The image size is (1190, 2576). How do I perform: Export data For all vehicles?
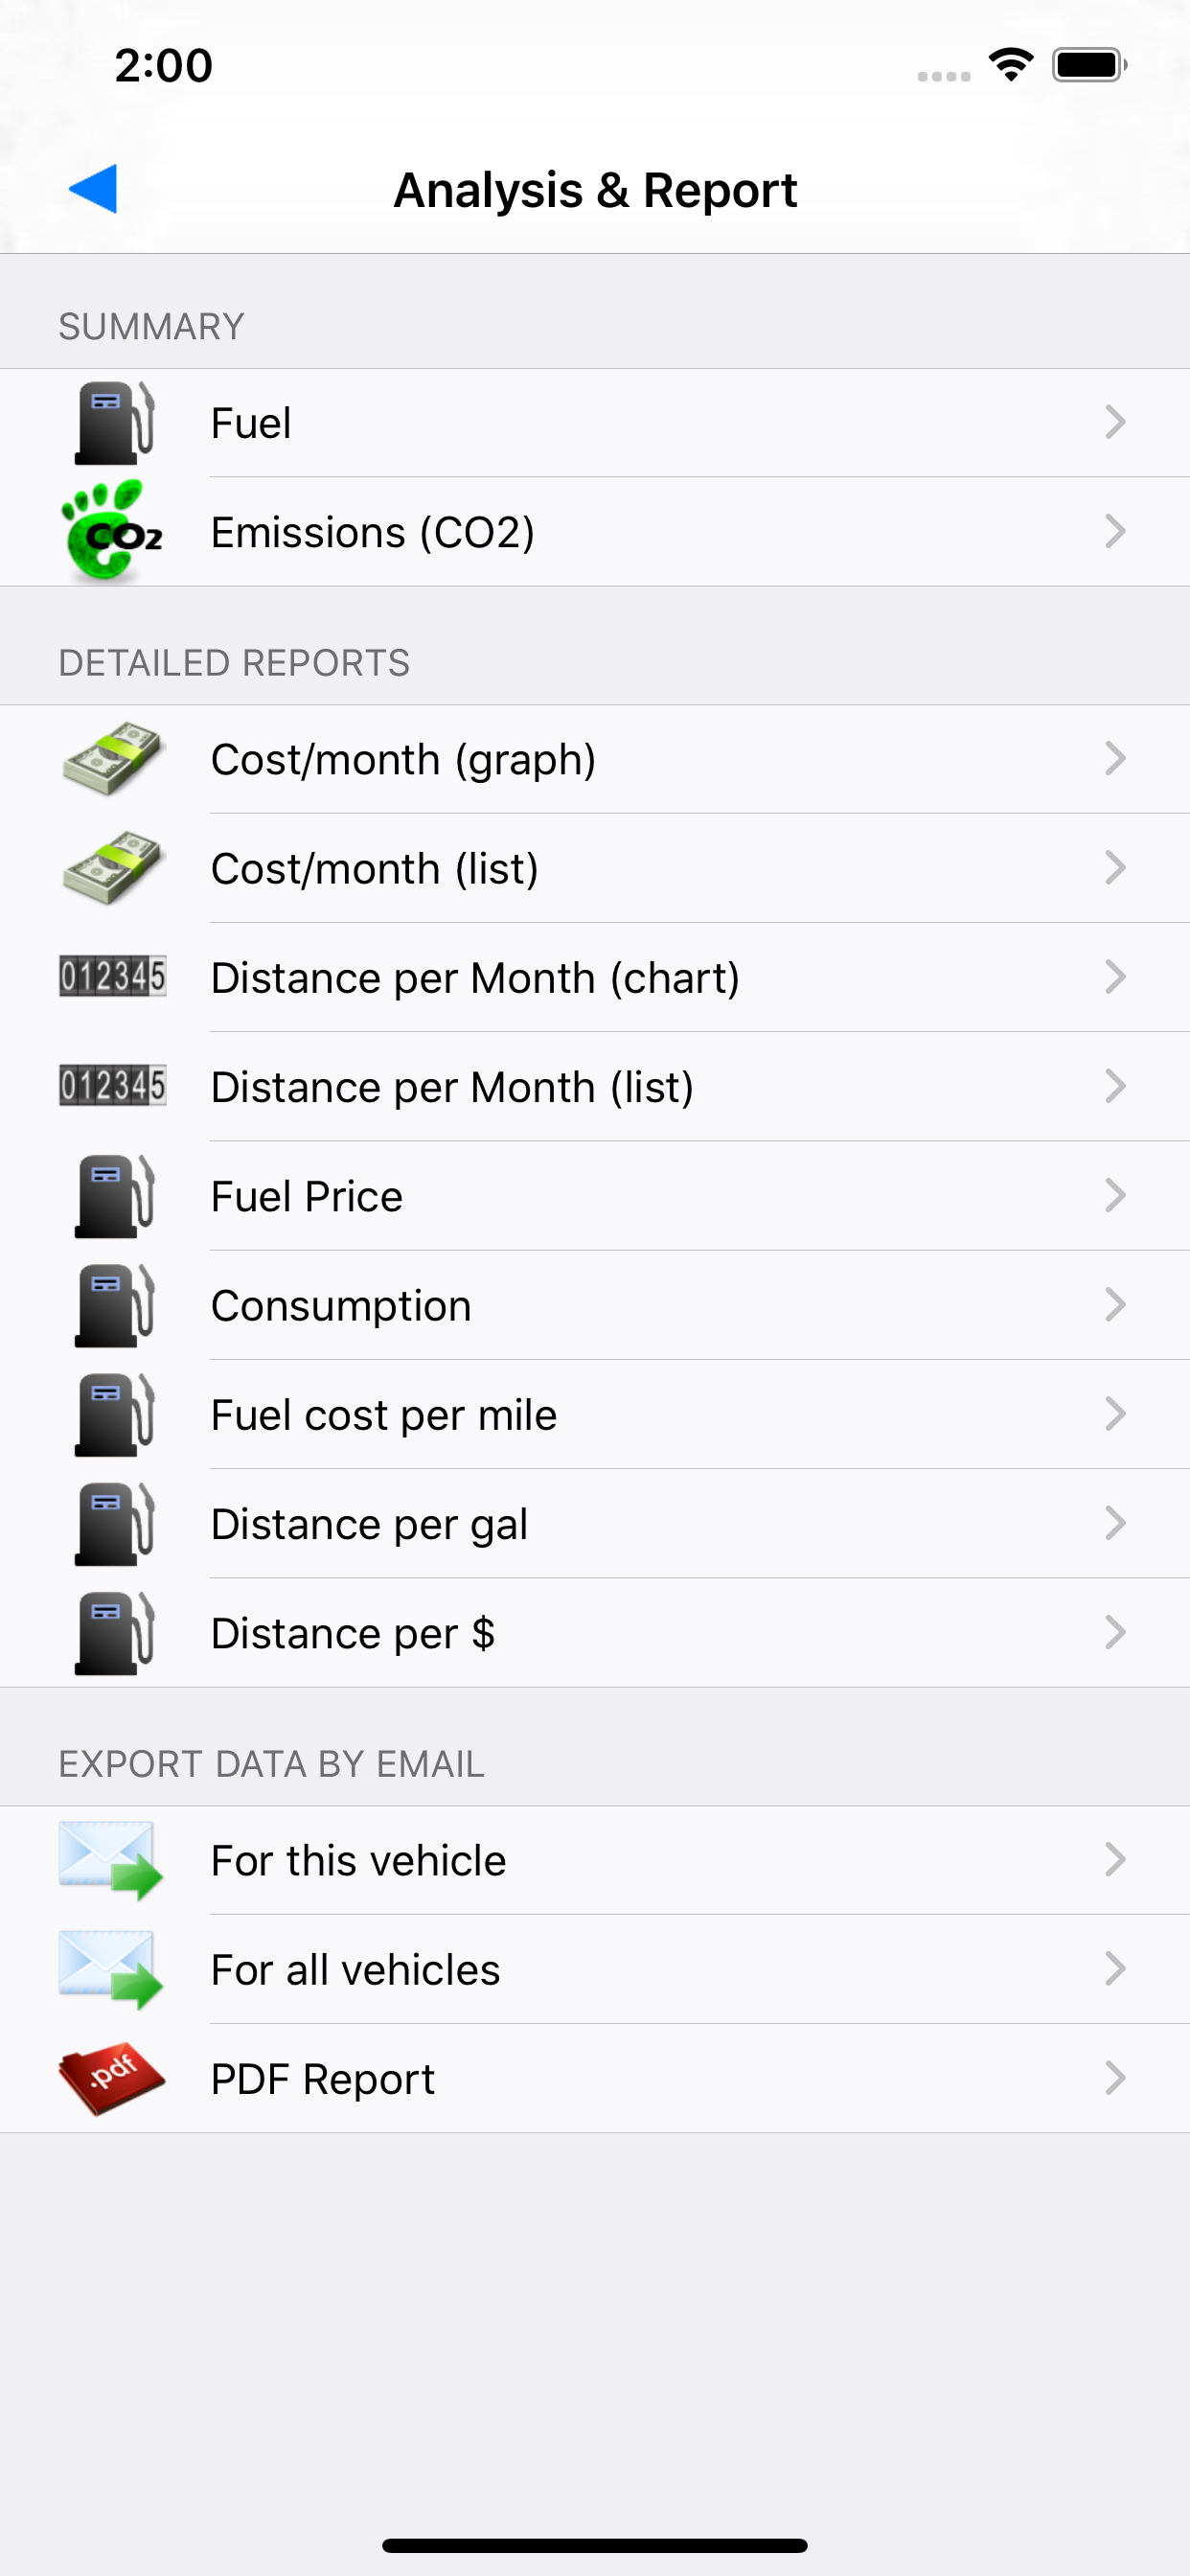pos(595,1969)
